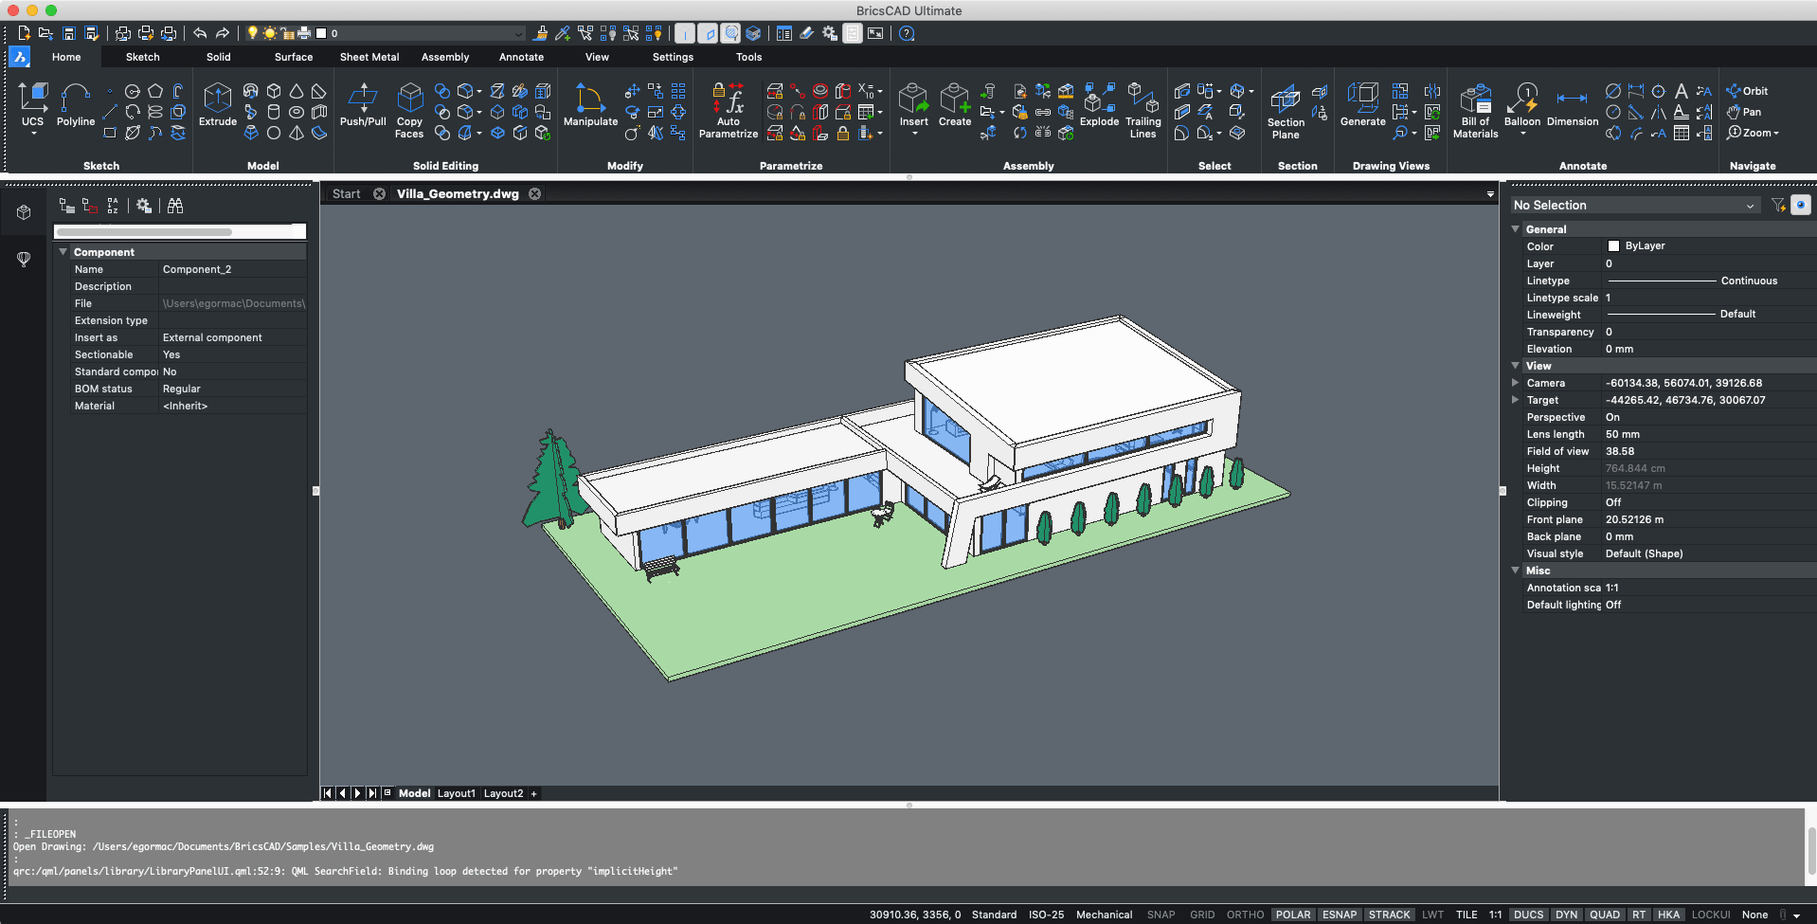
Task: Open Bill of Materials tool
Action: 1475,110
